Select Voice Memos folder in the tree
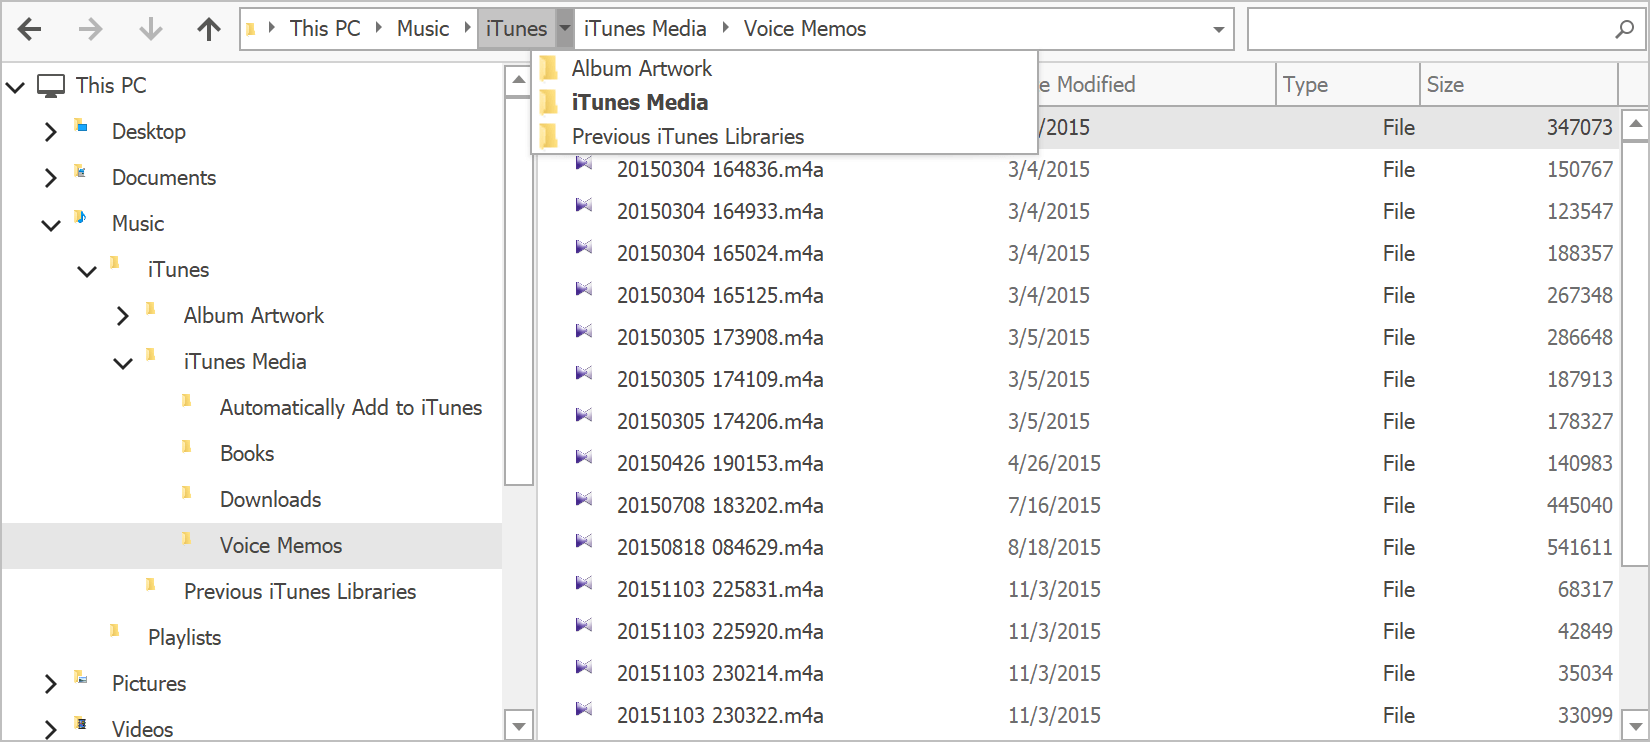Viewport: 1650px width, 742px height. (280, 545)
